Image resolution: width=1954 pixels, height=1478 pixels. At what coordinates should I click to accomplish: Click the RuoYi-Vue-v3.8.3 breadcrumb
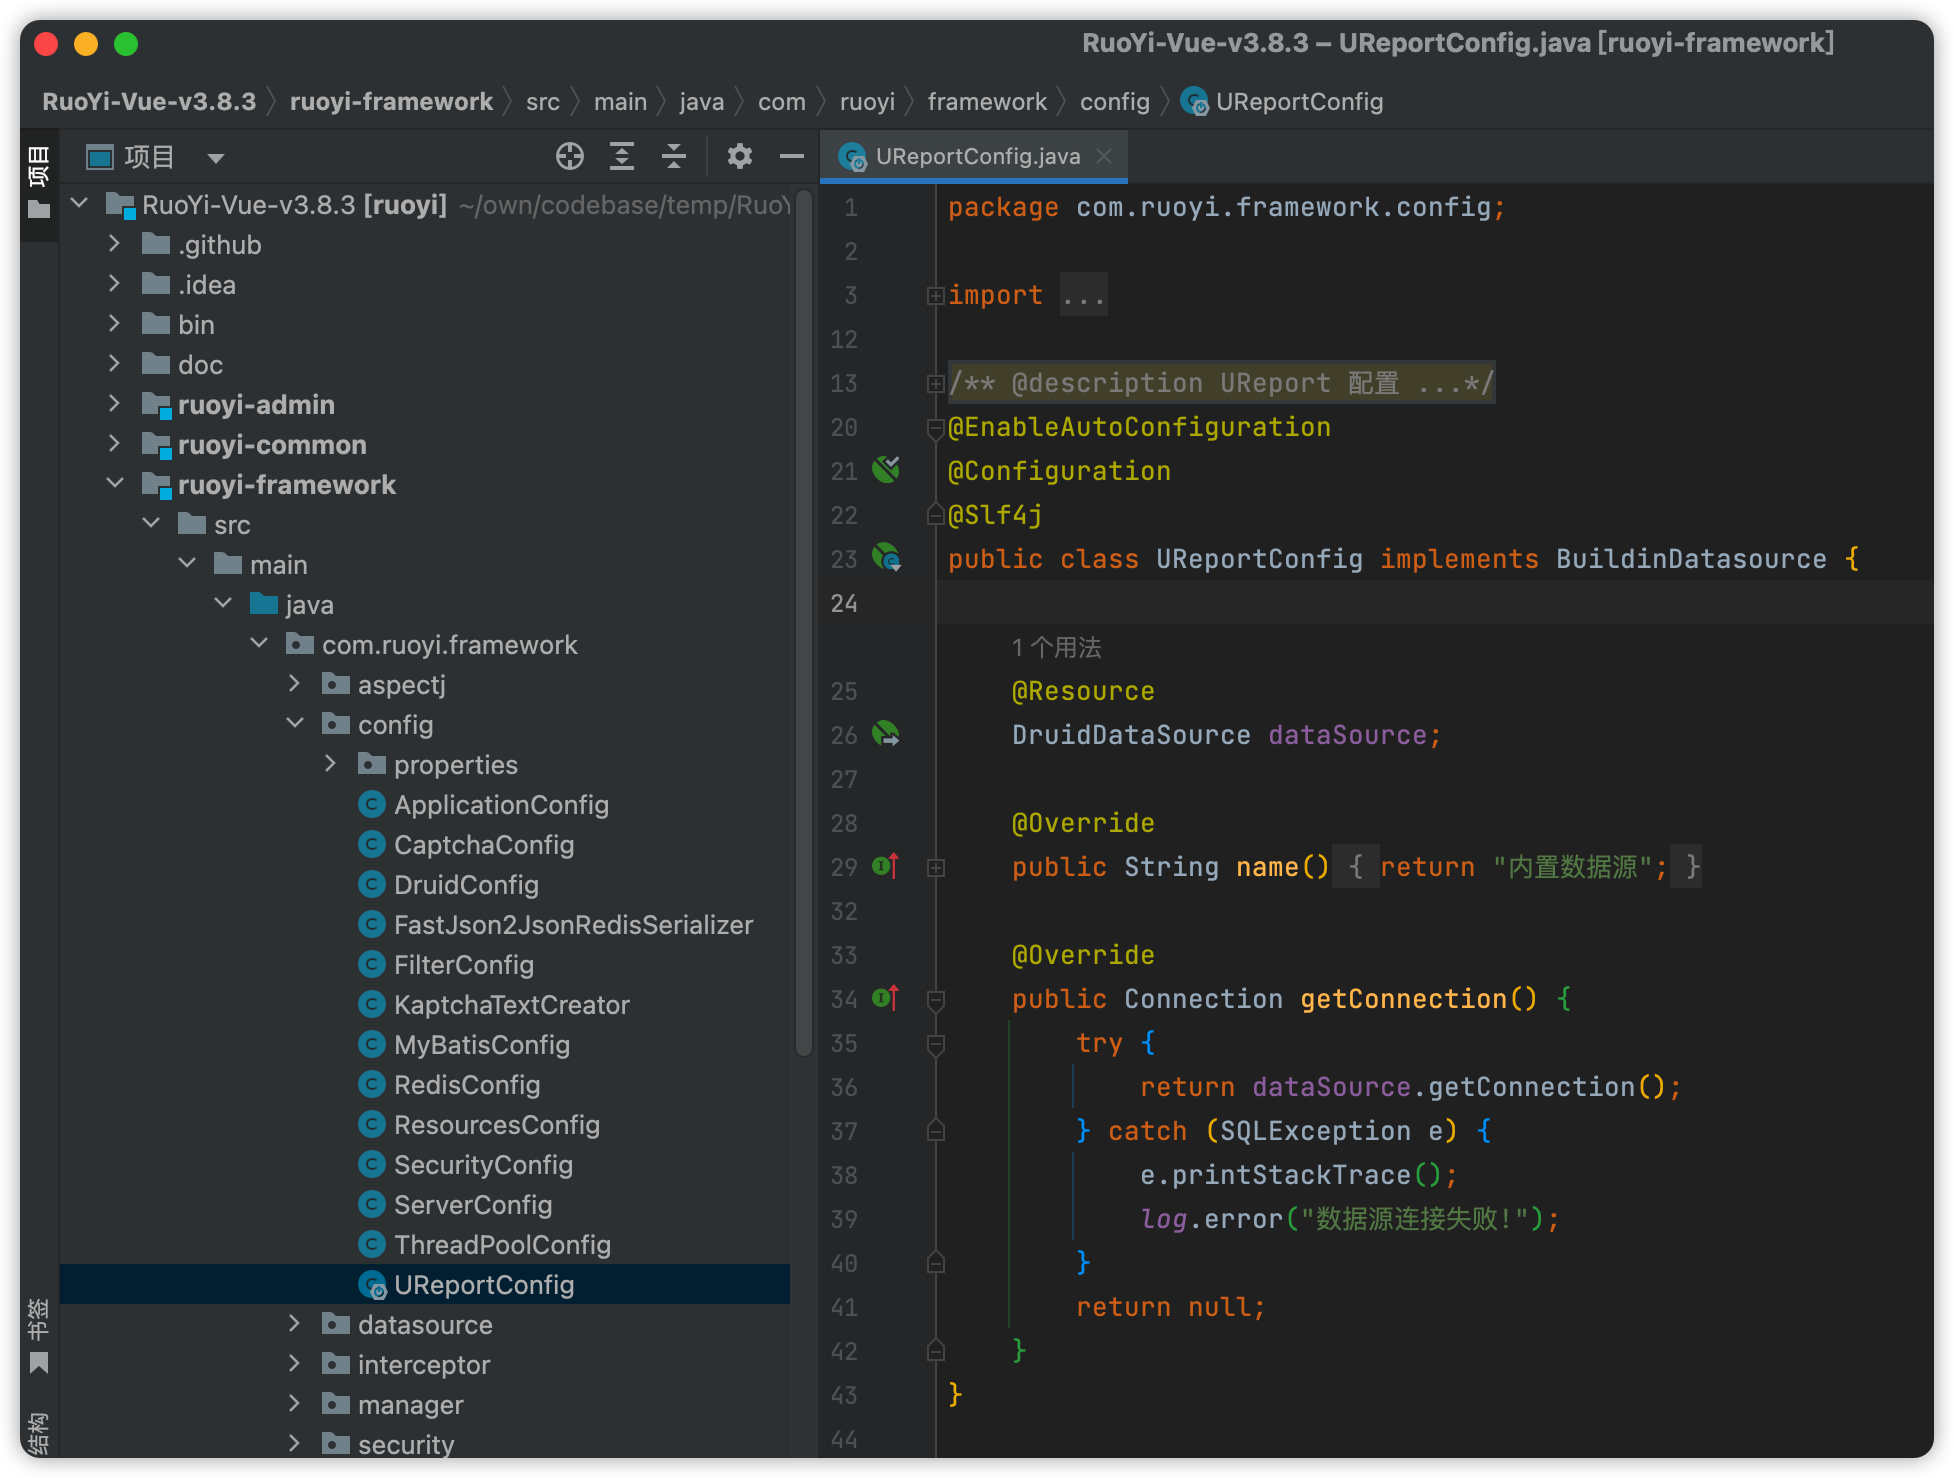point(149,101)
